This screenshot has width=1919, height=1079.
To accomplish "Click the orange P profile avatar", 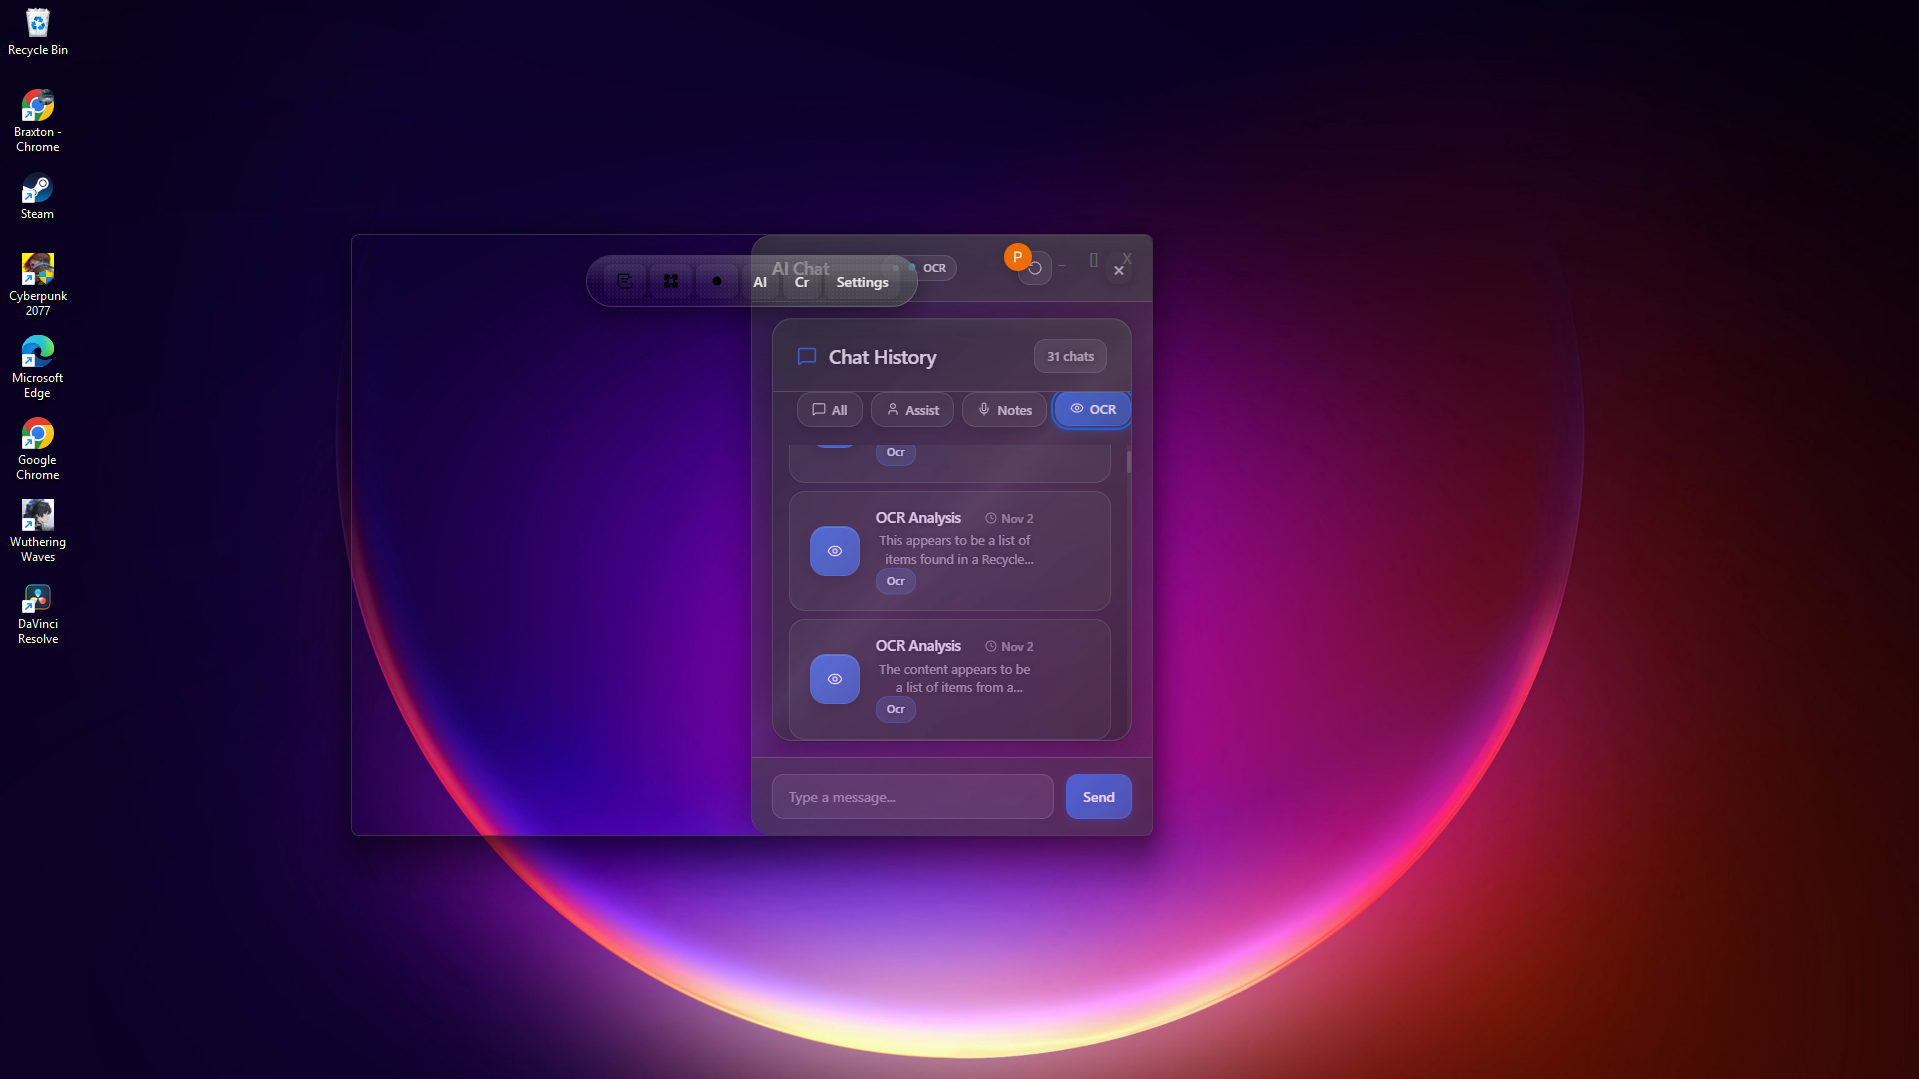I will (1017, 257).
